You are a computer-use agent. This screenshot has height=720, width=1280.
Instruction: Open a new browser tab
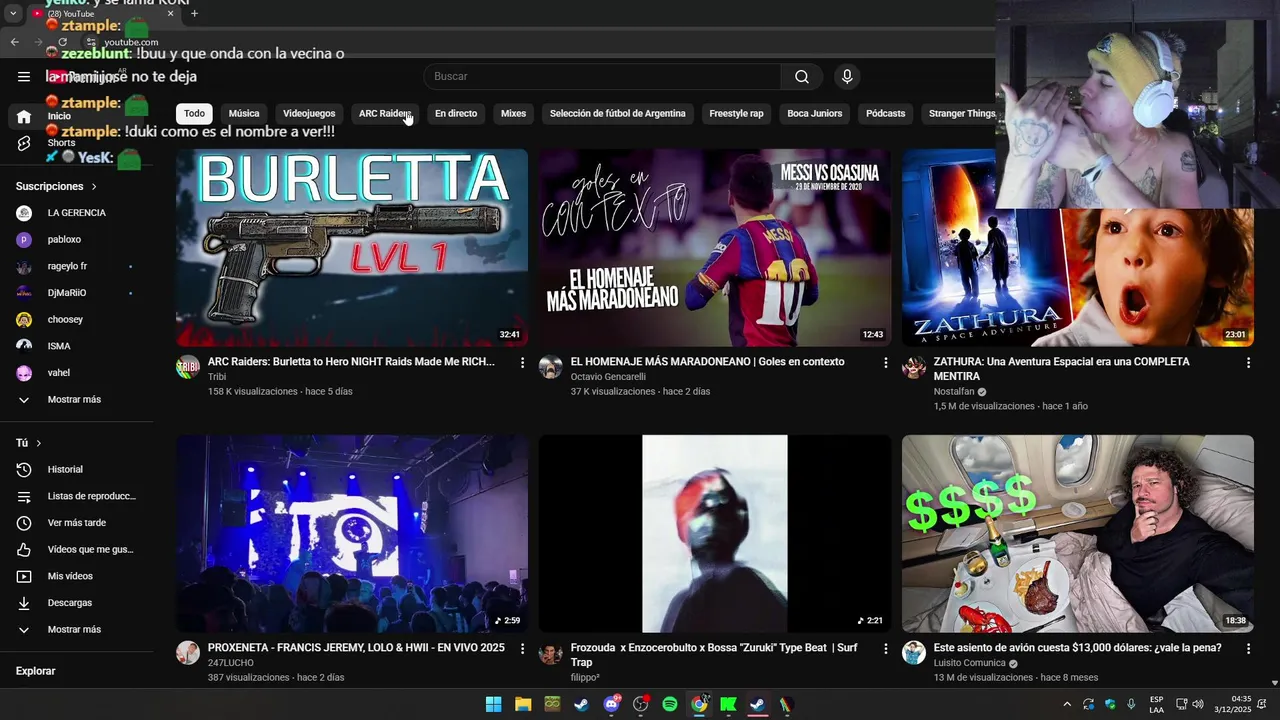click(x=194, y=14)
